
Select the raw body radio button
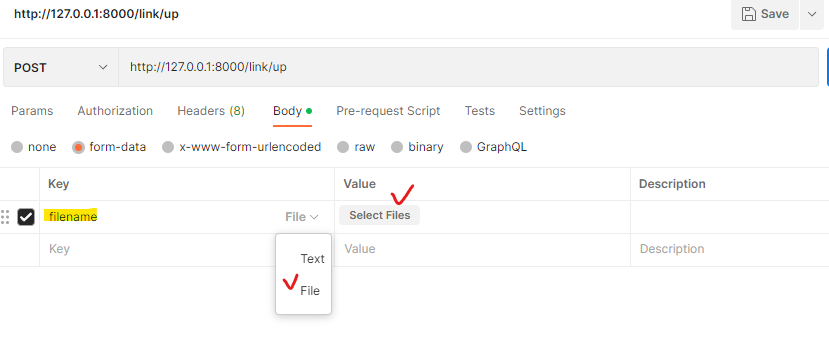pyautogui.click(x=343, y=147)
